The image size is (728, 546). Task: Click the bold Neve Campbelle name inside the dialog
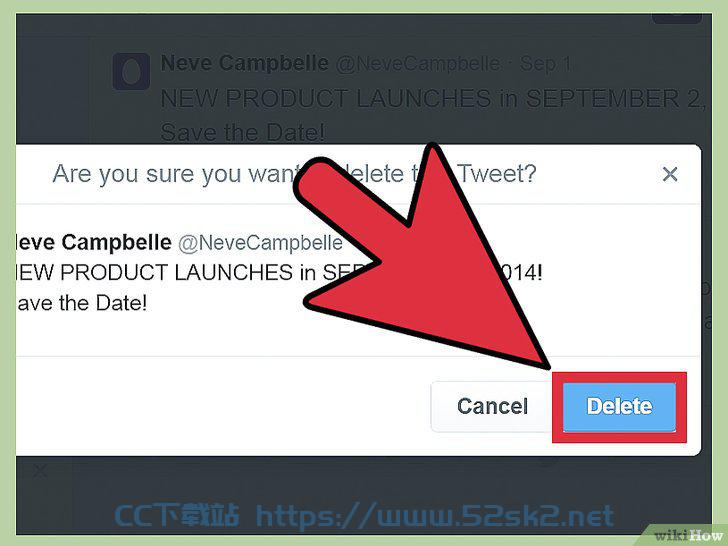[94, 242]
